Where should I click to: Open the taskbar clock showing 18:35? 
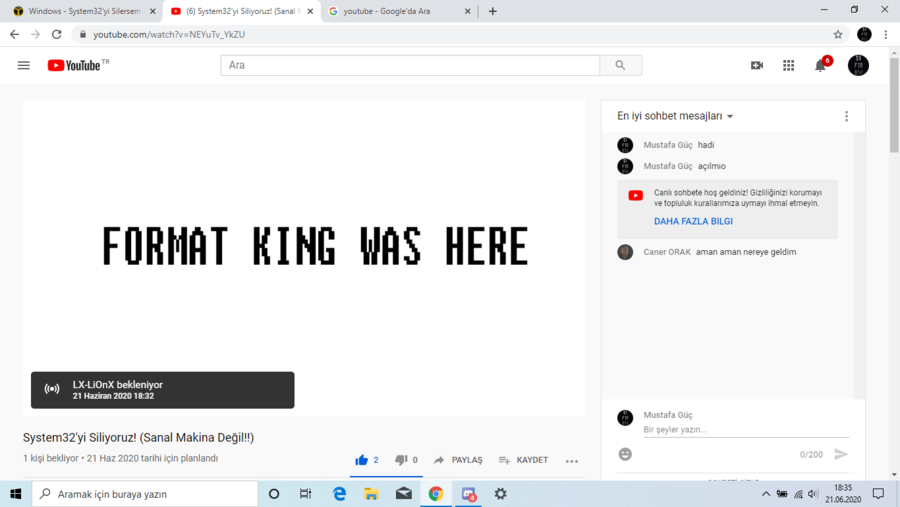pyautogui.click(x=843, y=494)
